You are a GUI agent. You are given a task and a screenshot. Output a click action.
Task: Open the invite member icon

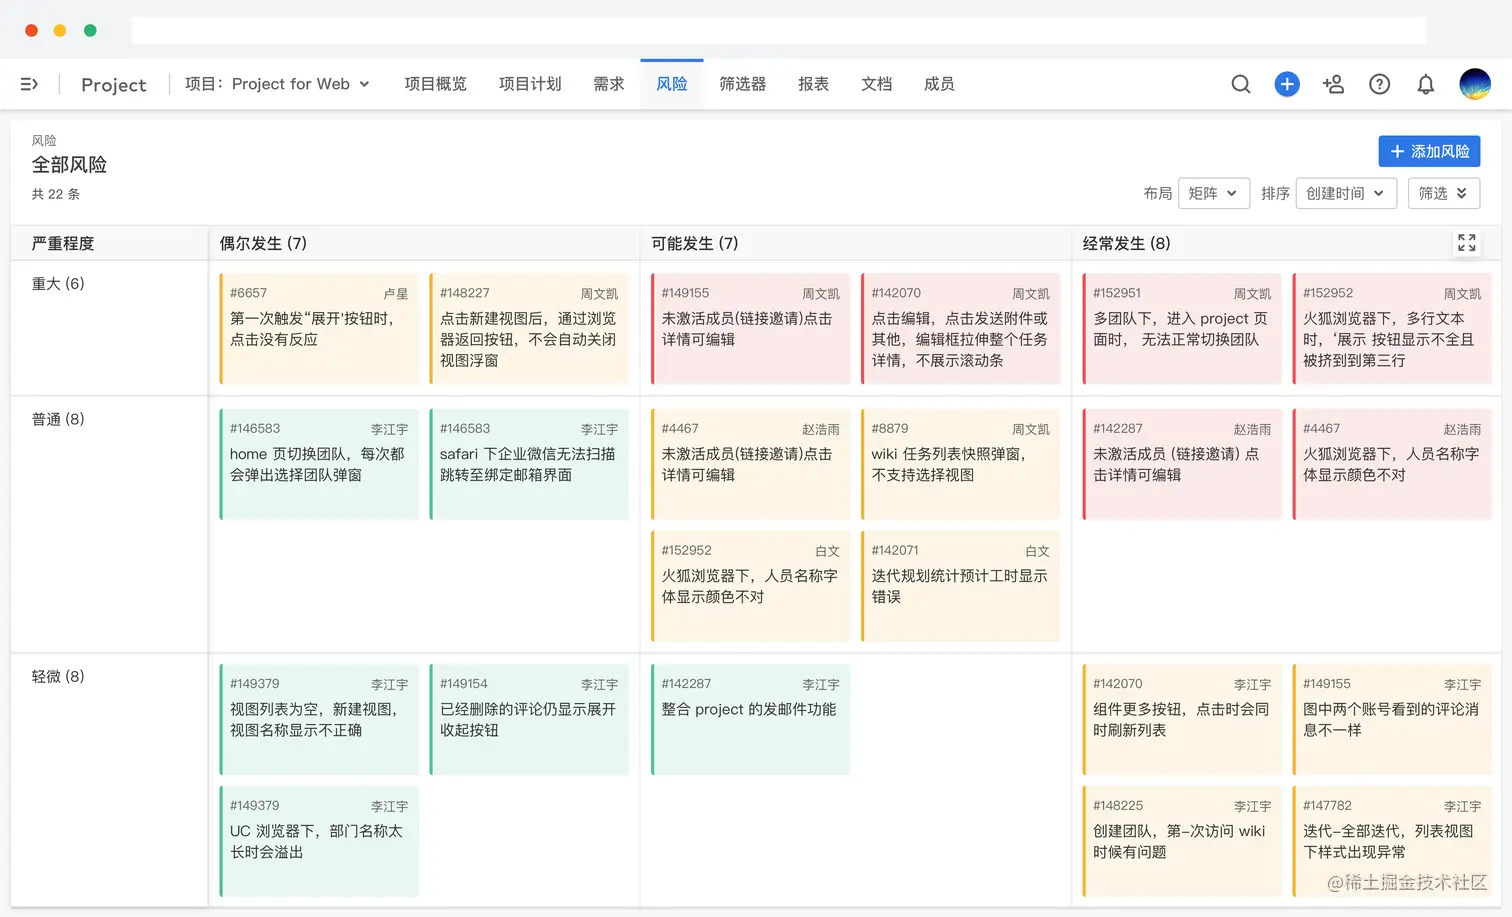[1333, 84]
